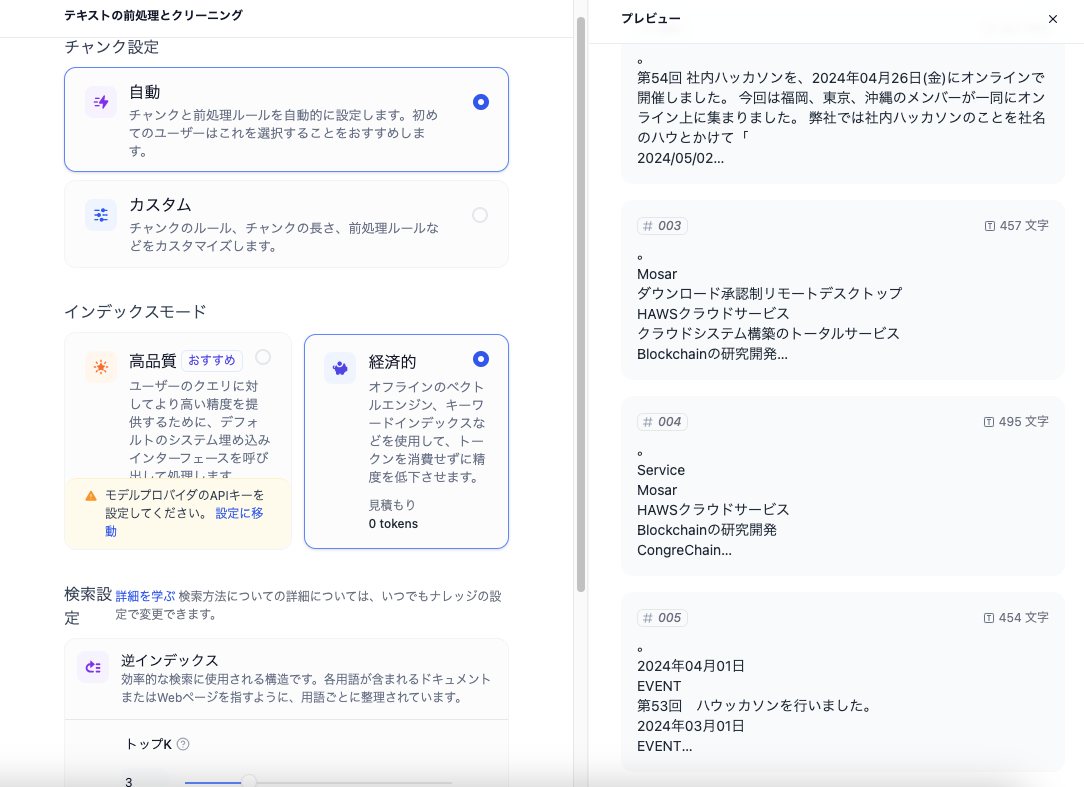The width and height of the screenshot is (1084, 787).
Task: Select the lightning icon beside 自動
Action: [x=101, y=102]
